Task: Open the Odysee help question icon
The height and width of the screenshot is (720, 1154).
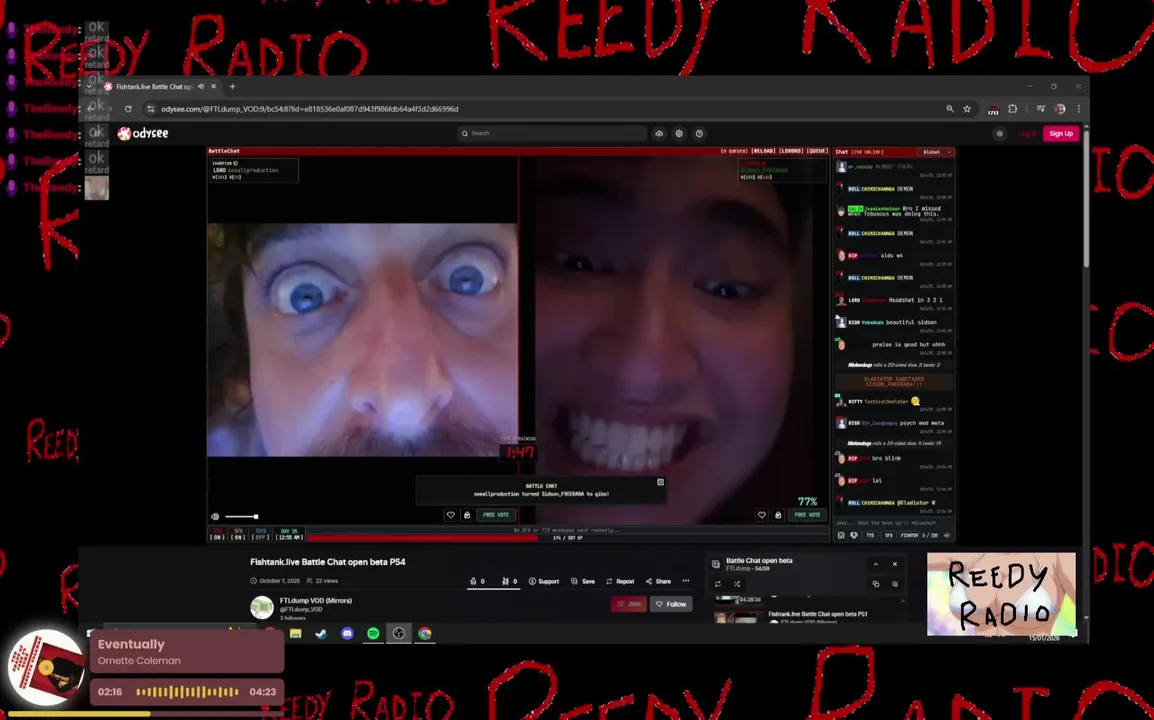Action: point(699,133)
